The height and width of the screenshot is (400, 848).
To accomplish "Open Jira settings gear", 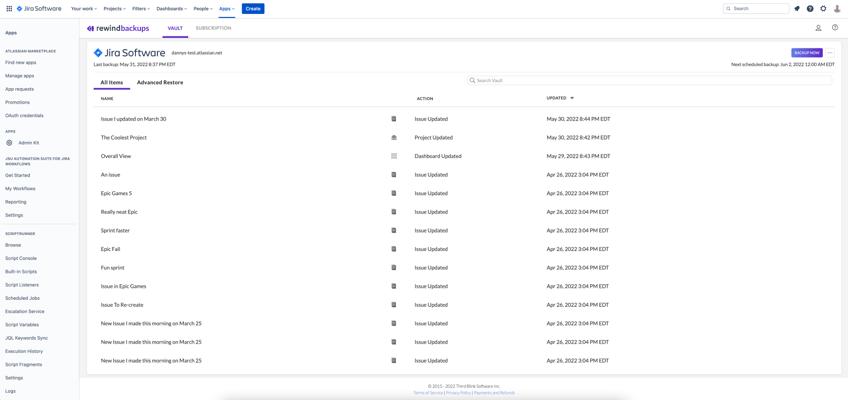I will (823, 9).
